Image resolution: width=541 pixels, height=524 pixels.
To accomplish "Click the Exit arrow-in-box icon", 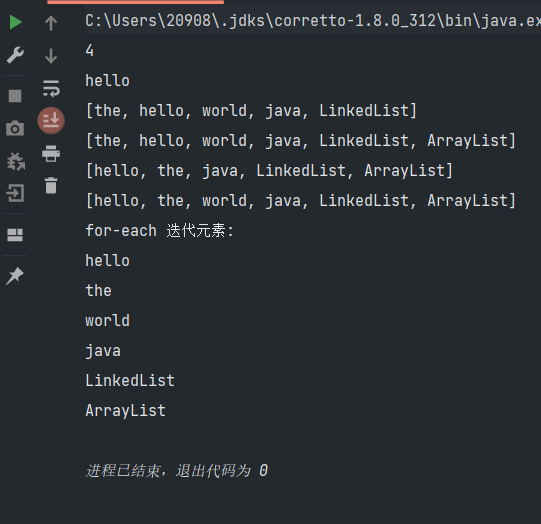I will tap(16, 193).
